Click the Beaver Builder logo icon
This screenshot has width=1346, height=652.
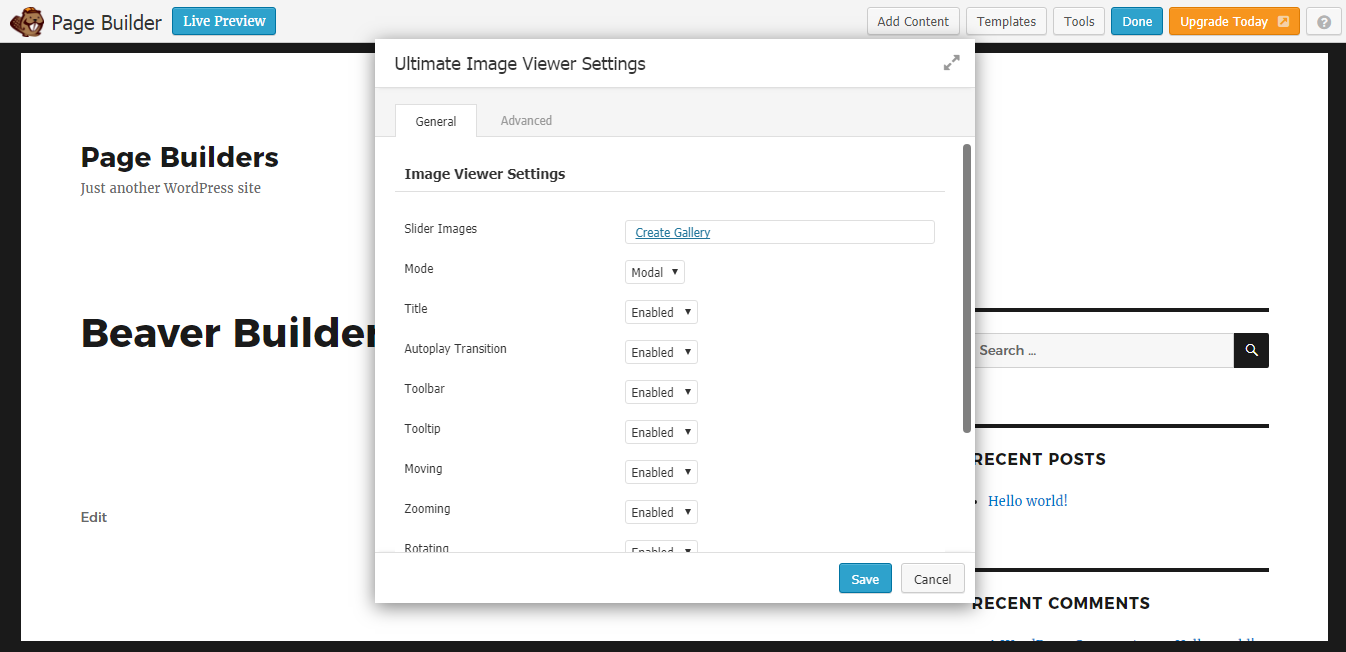pos(26,21)
